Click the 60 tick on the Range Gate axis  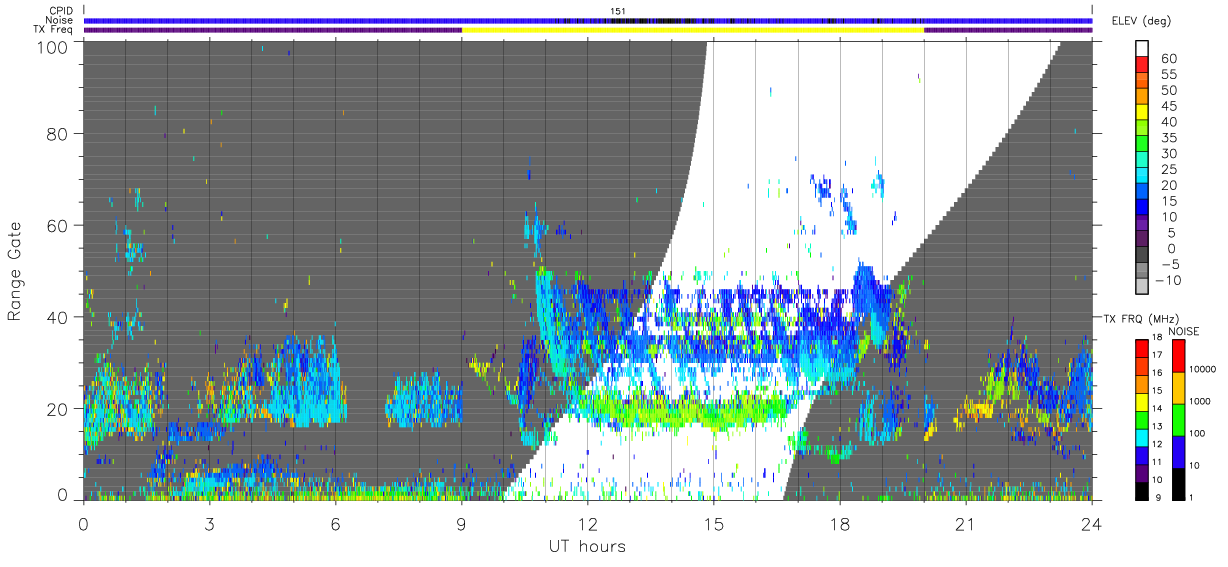(x=58, y=226)
